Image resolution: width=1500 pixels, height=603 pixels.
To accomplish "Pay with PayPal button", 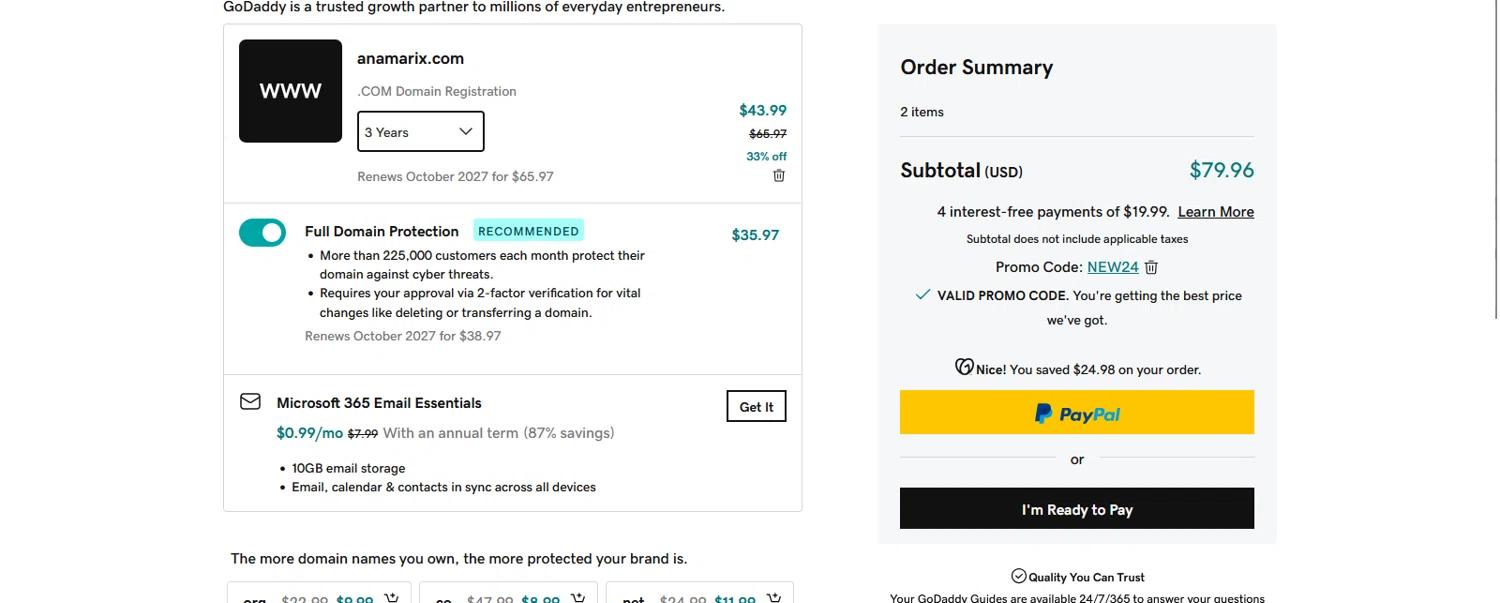I will 1076,412.
